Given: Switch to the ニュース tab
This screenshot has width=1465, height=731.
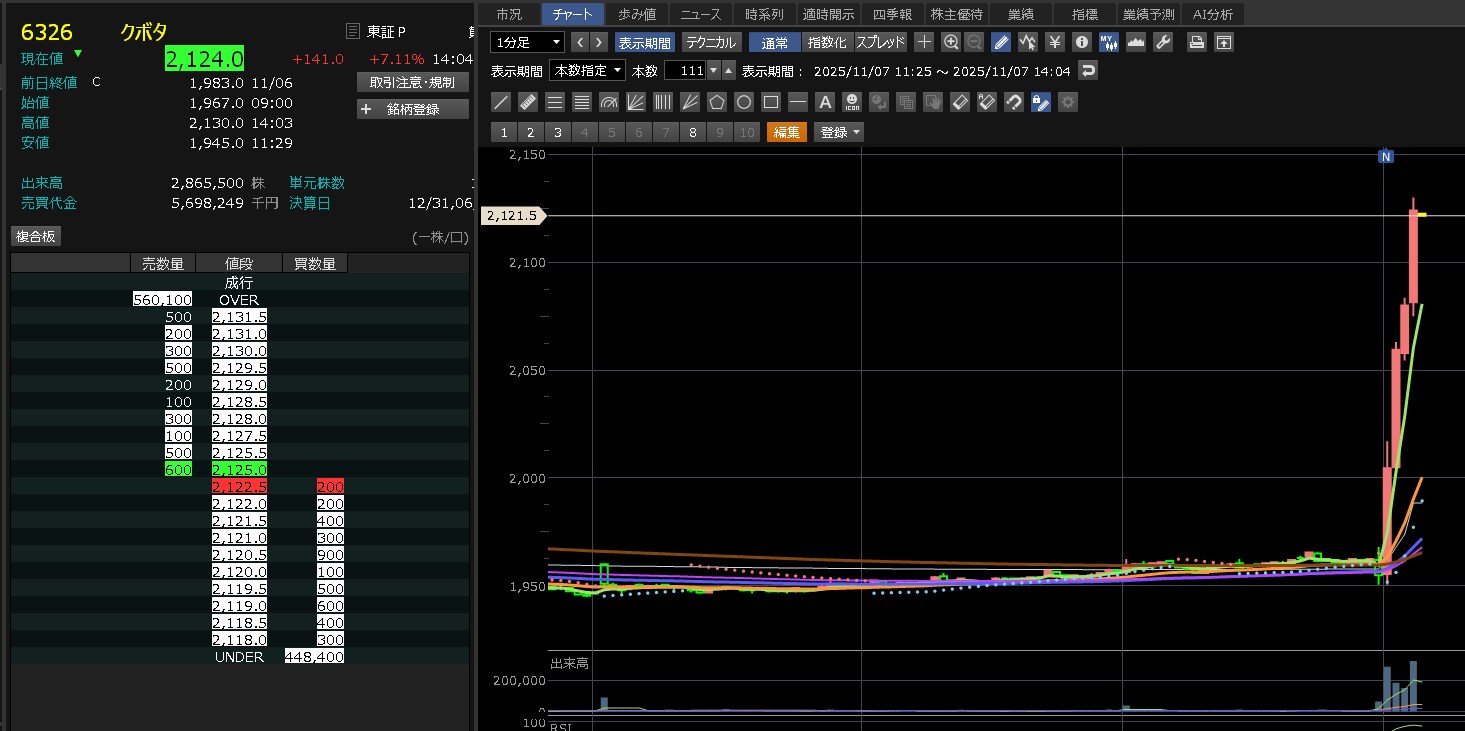Looking at the screenshot, I should tap(700, 14).
